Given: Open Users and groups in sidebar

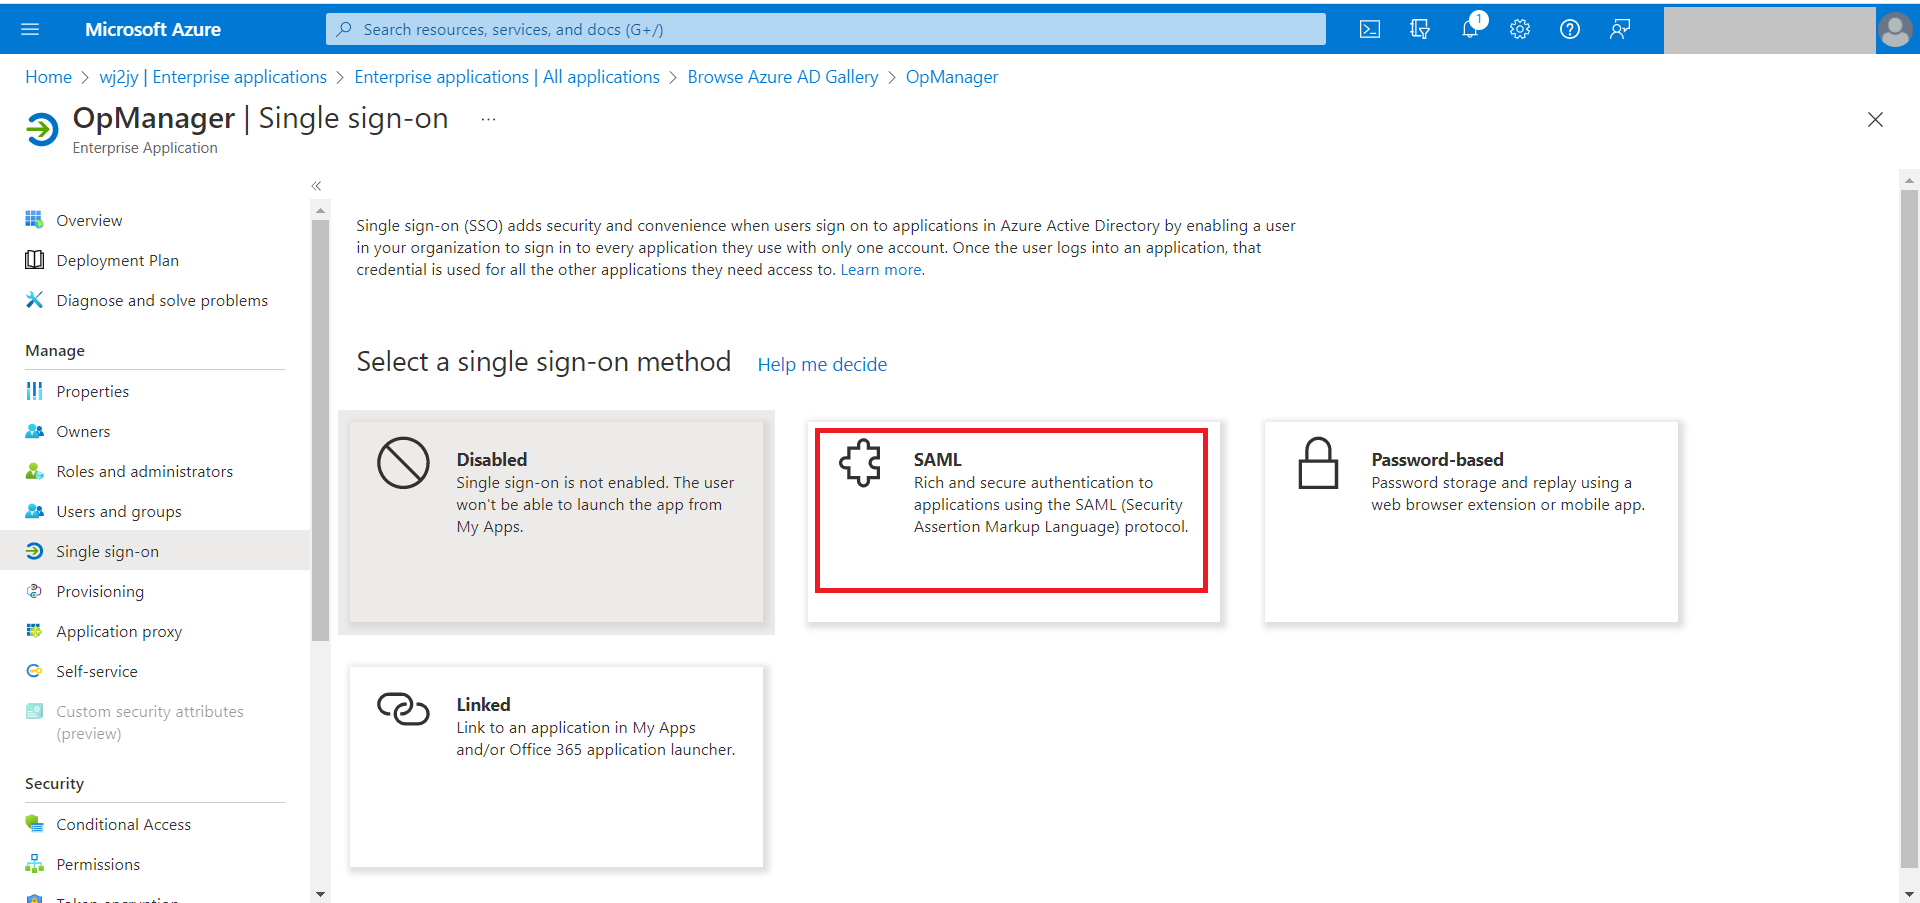Looking at the screenshot, I should (119, 511).
